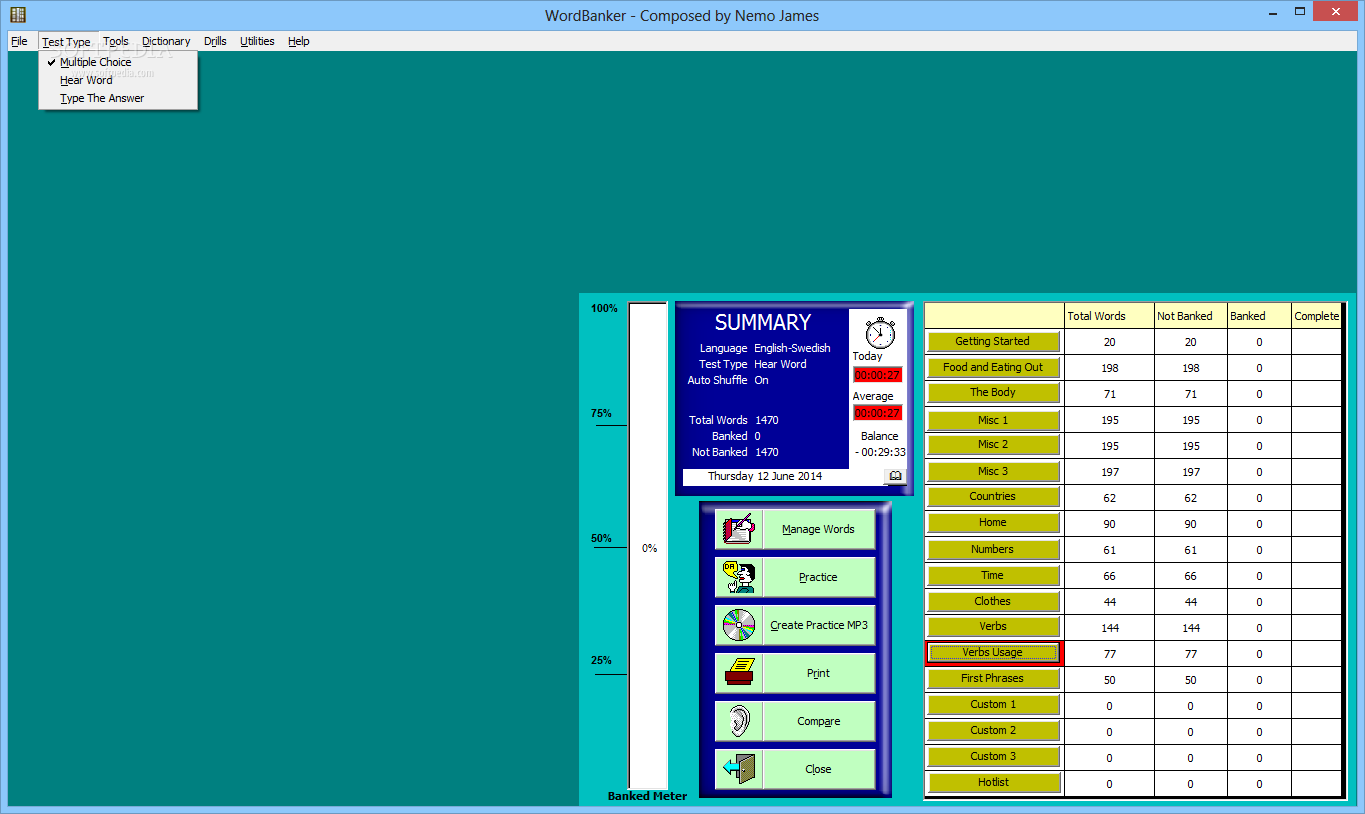Screen dimensions: 1365x814
Task: Open the File menu
Action: 19,41
